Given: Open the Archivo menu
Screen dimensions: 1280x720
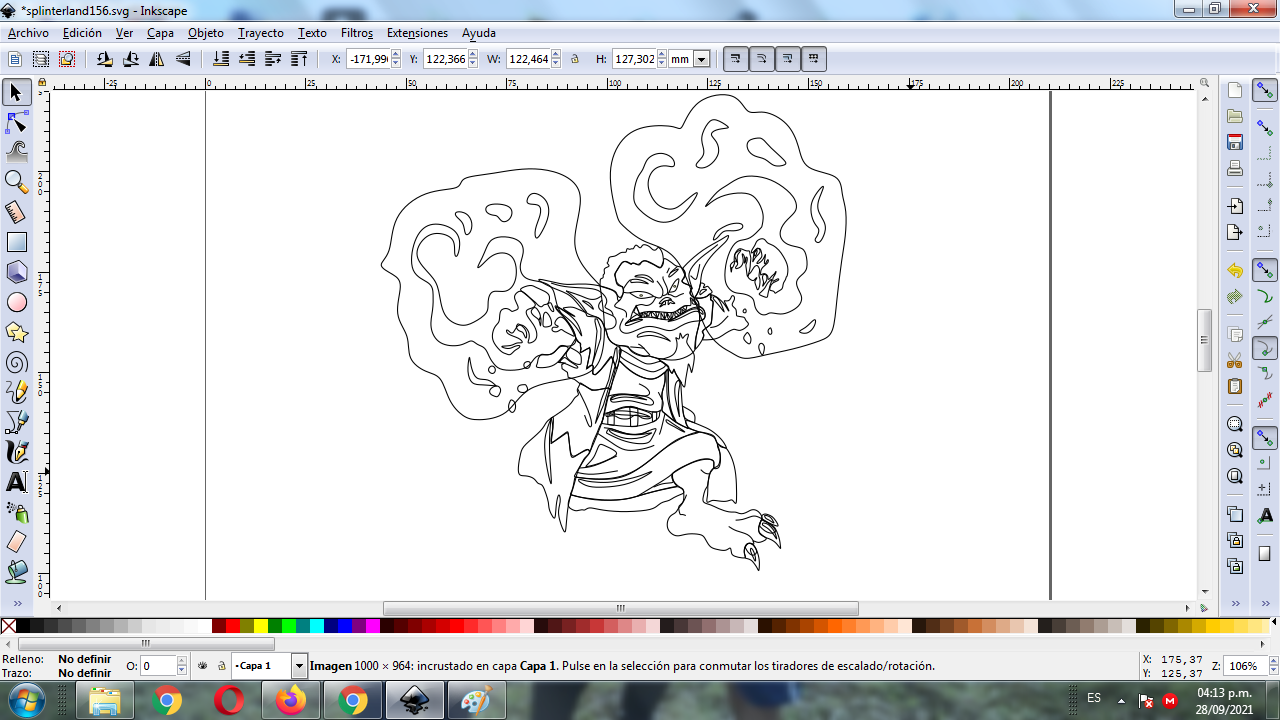Looking at the screenshot, I should [28, 33].
